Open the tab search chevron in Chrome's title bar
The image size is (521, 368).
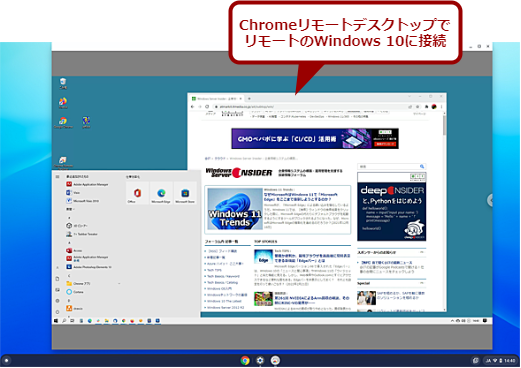(409, 96)
